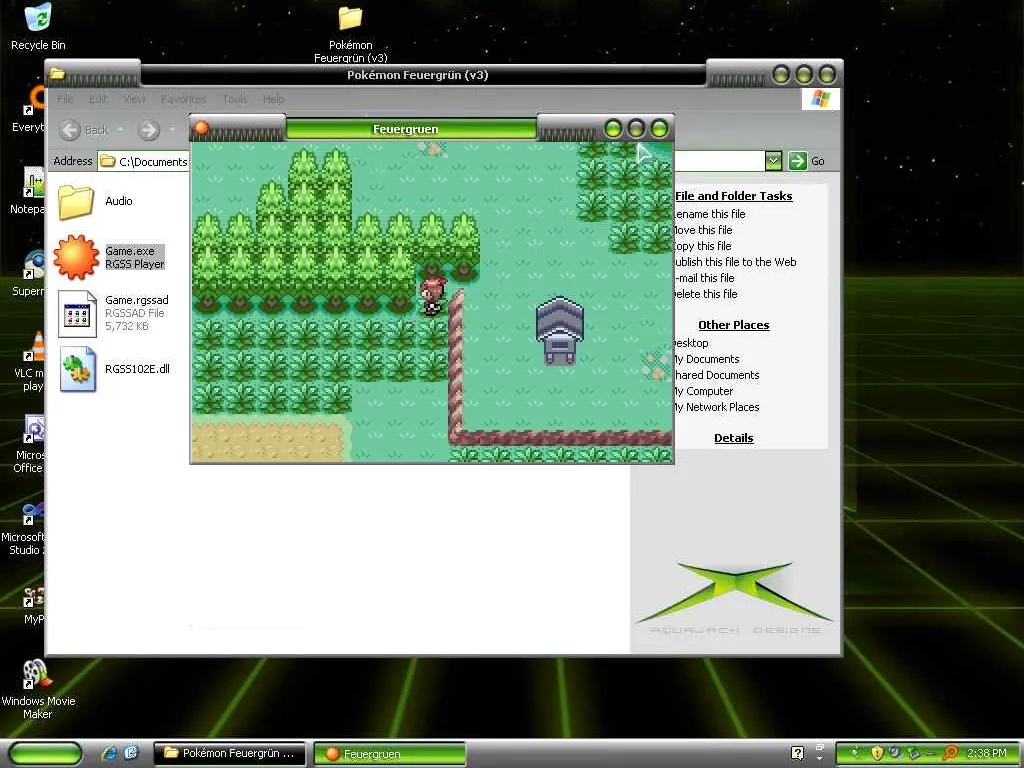
Task: Click 'Delete this file' task link
Action: coord(706,294)
